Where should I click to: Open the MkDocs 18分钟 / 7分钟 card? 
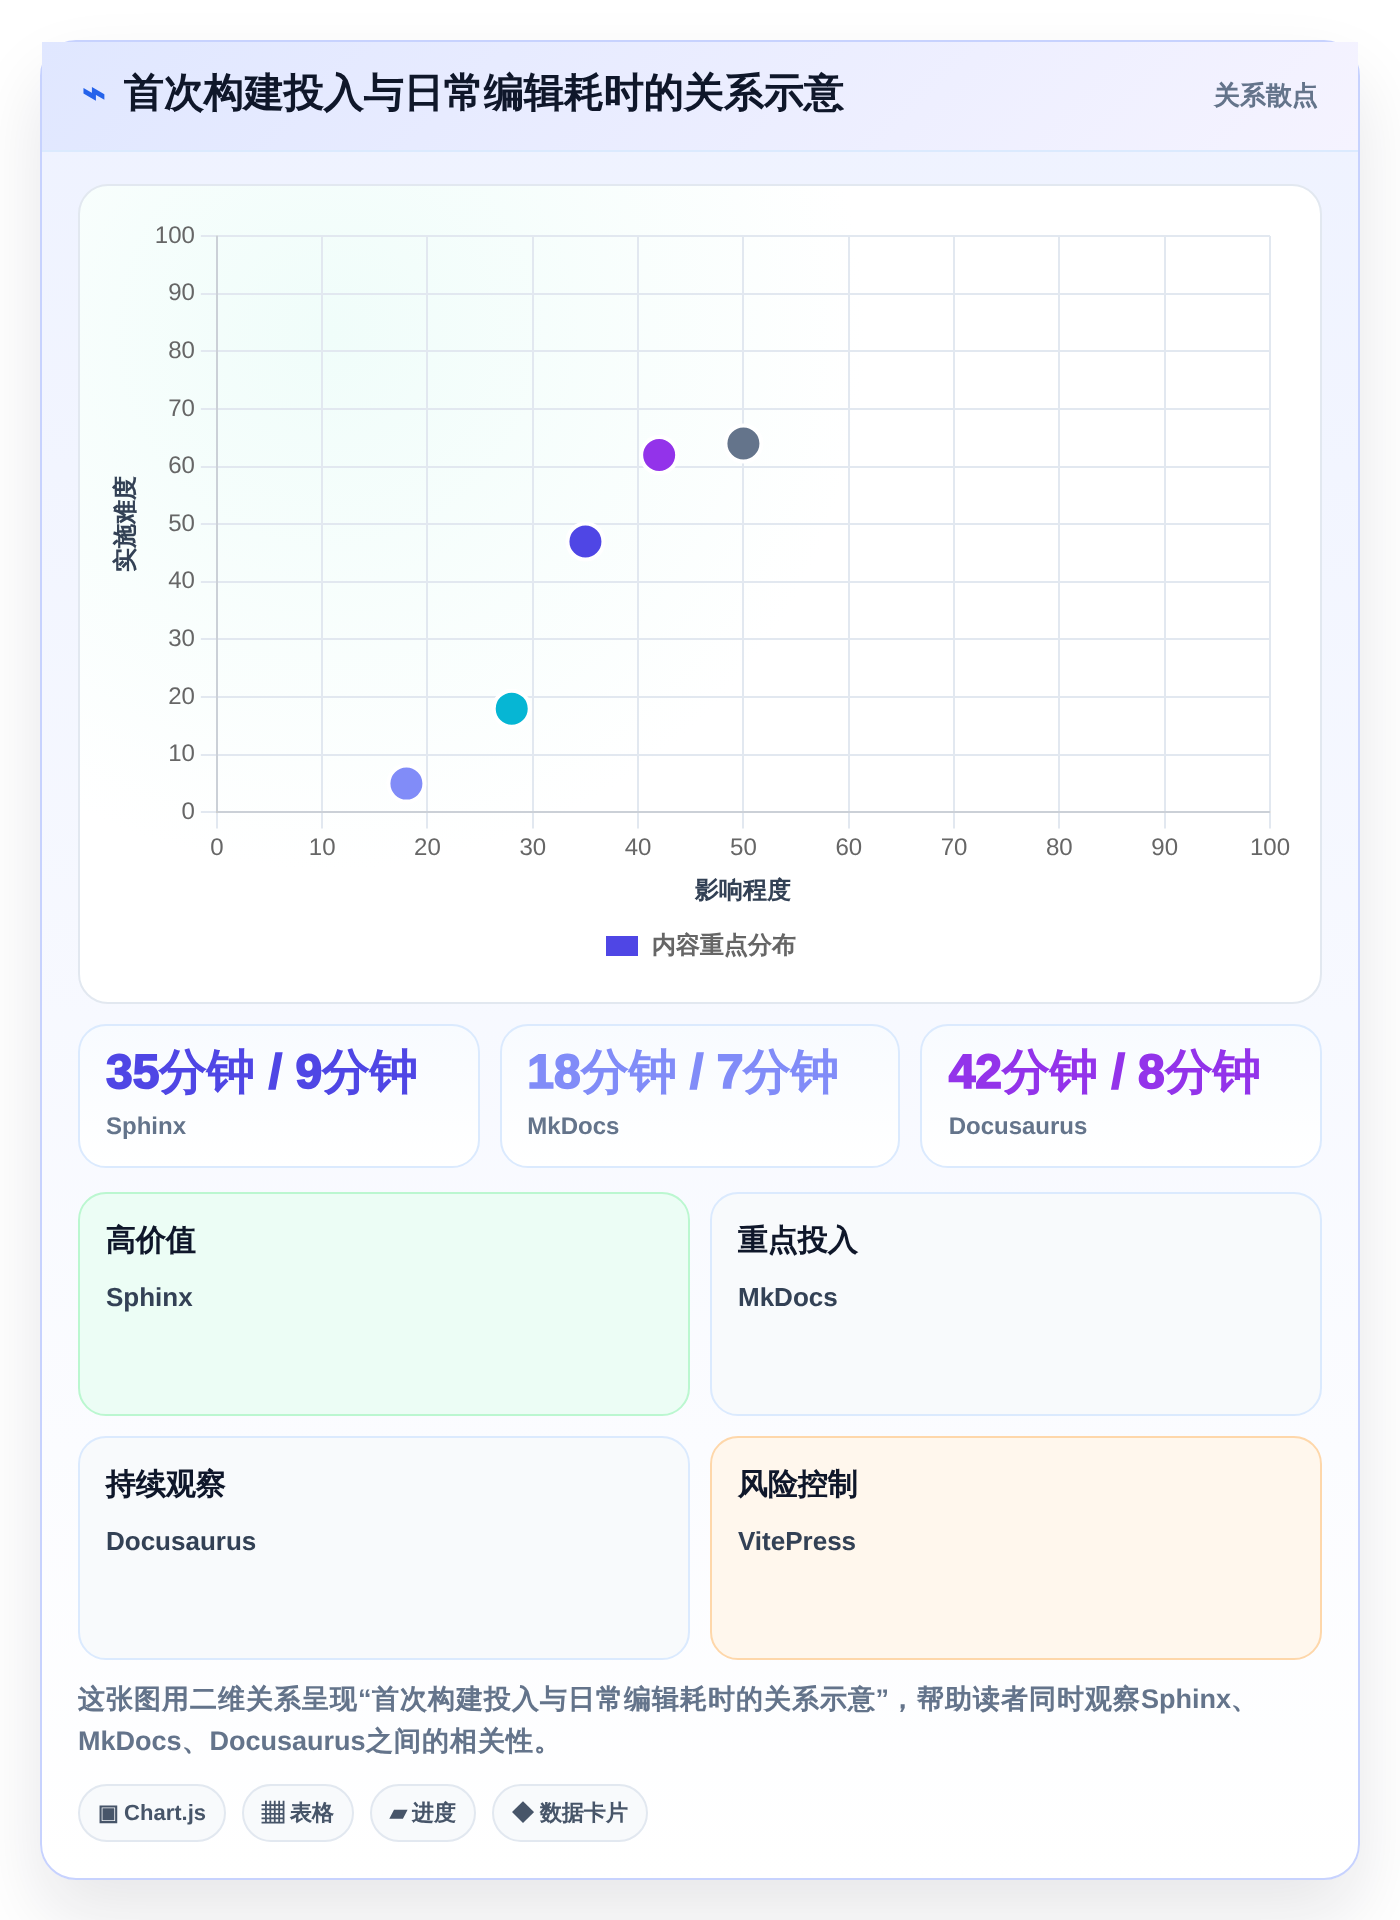click(x=700, y=1096)
